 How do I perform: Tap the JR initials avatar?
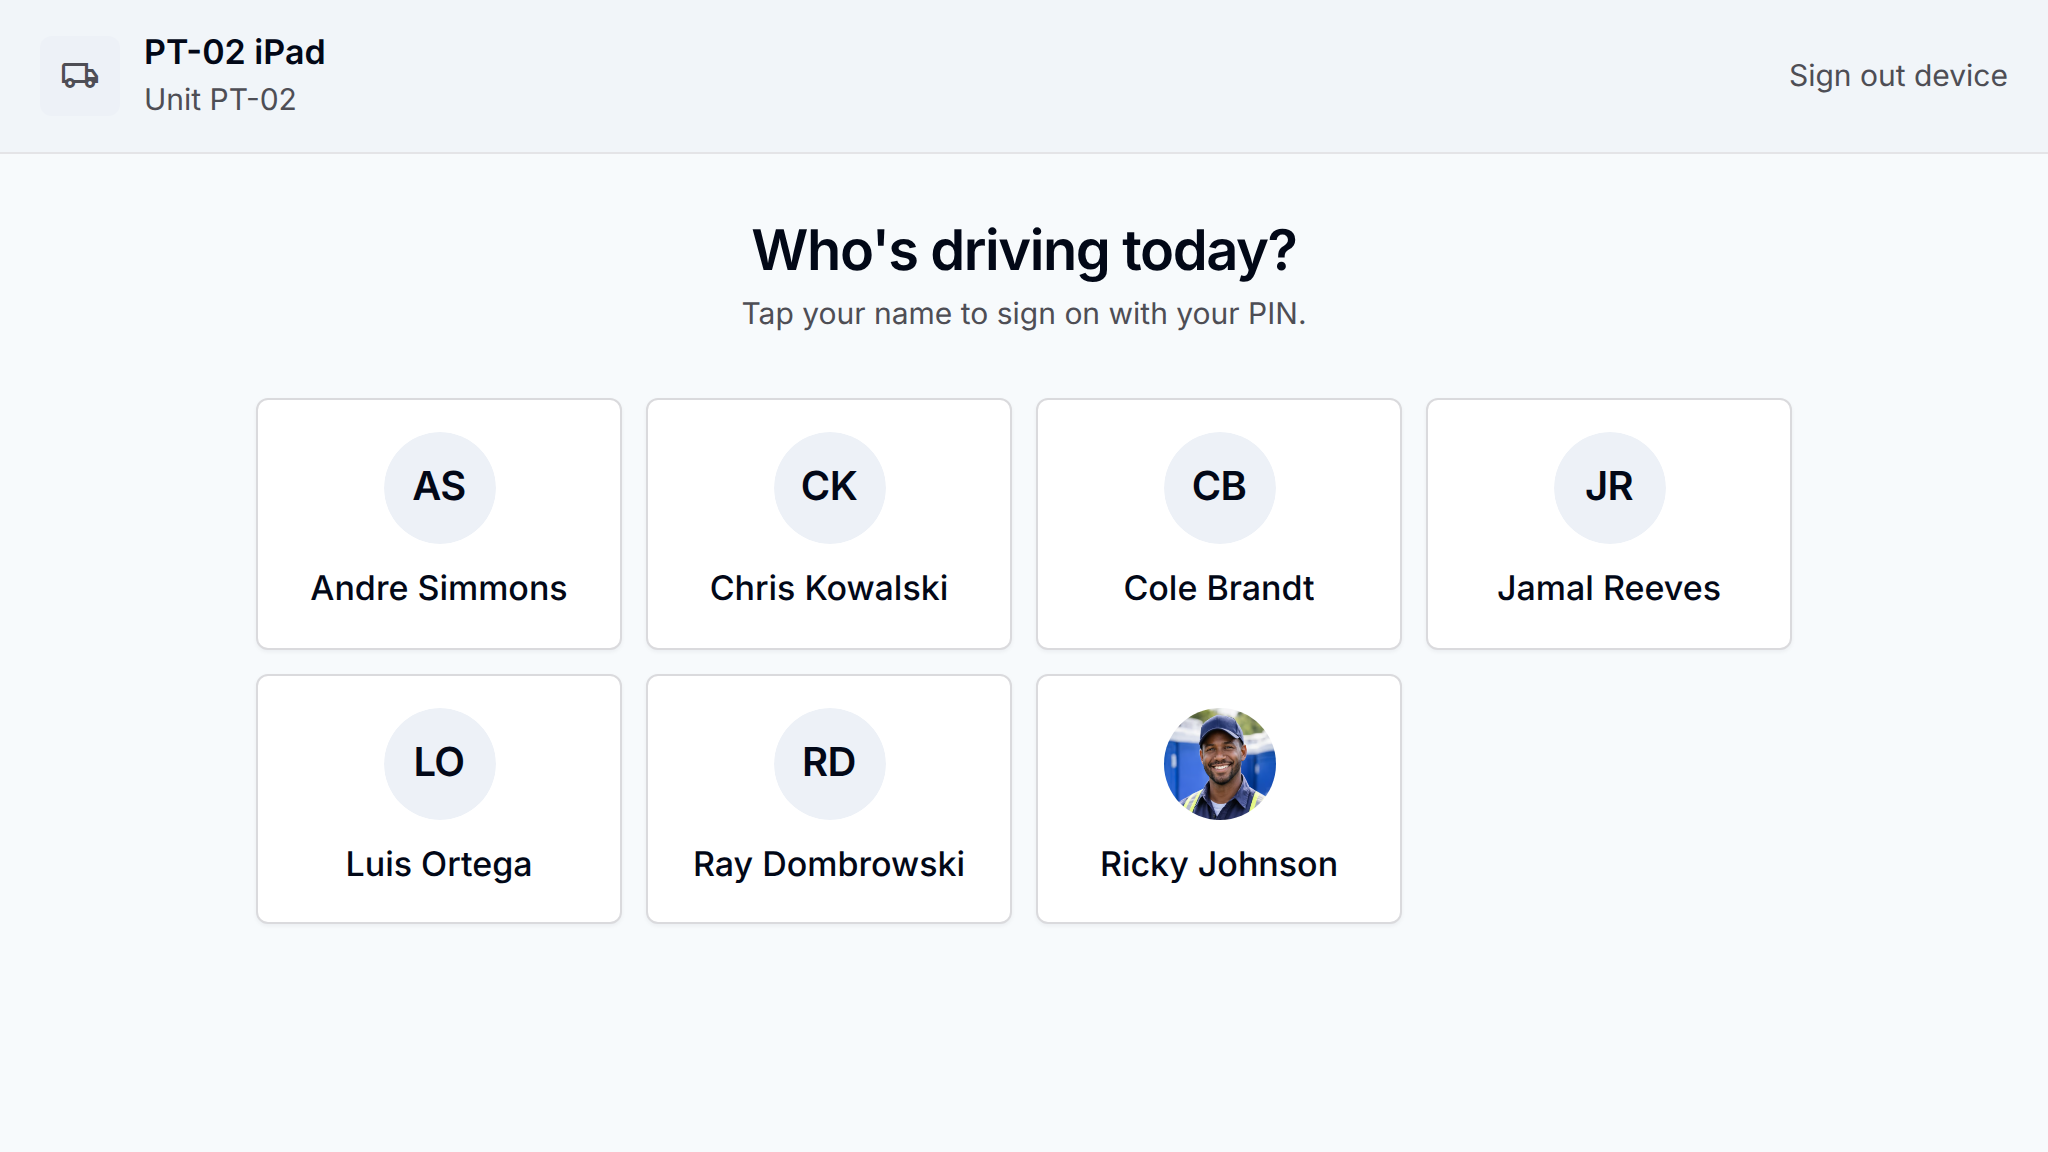tap(1609, 487)
